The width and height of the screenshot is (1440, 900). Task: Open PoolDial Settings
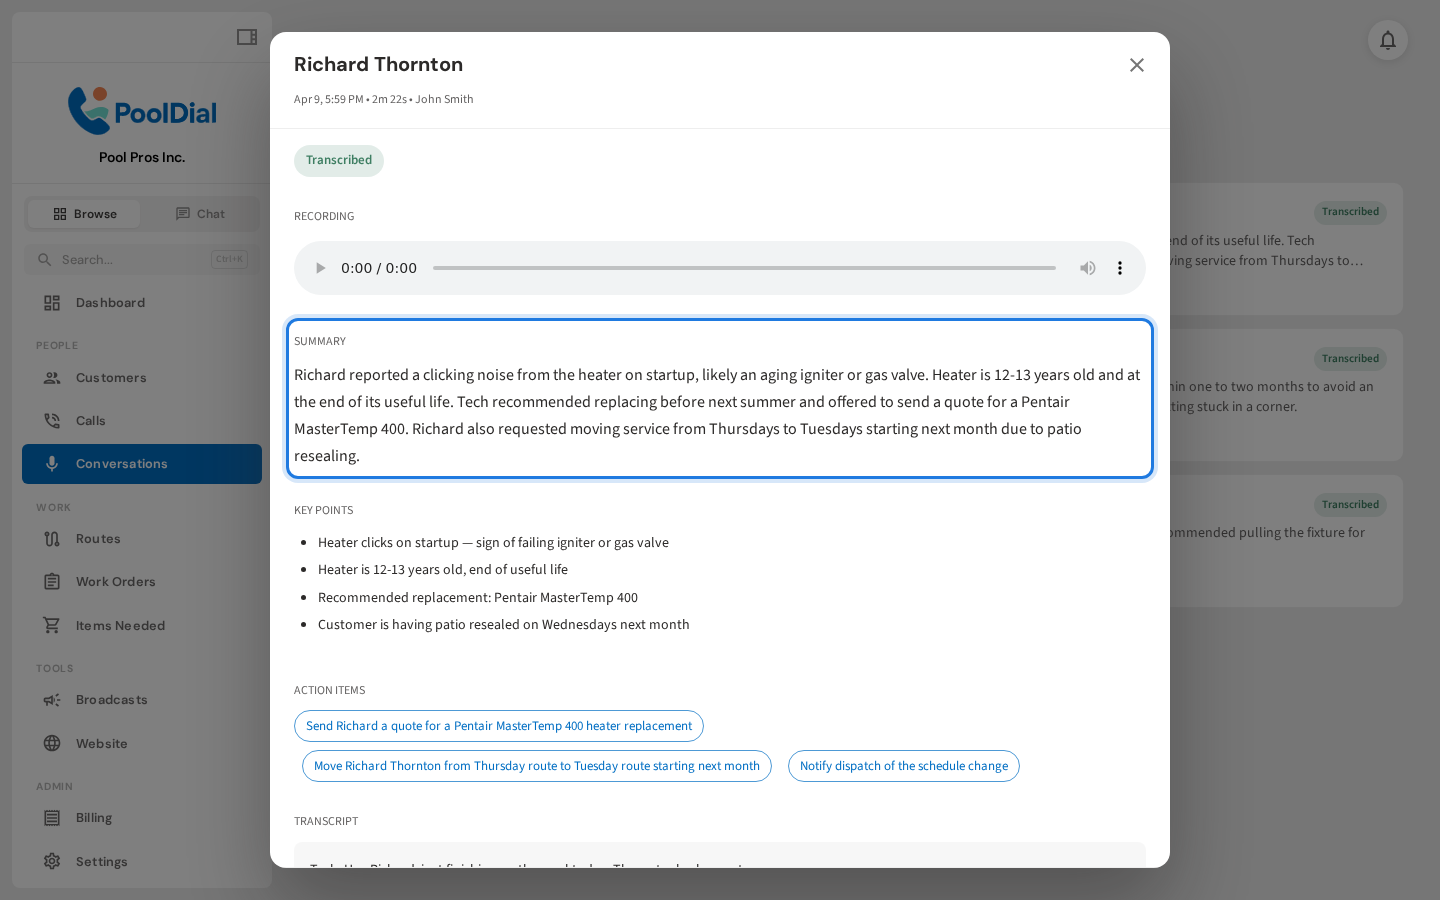point(102,861)
